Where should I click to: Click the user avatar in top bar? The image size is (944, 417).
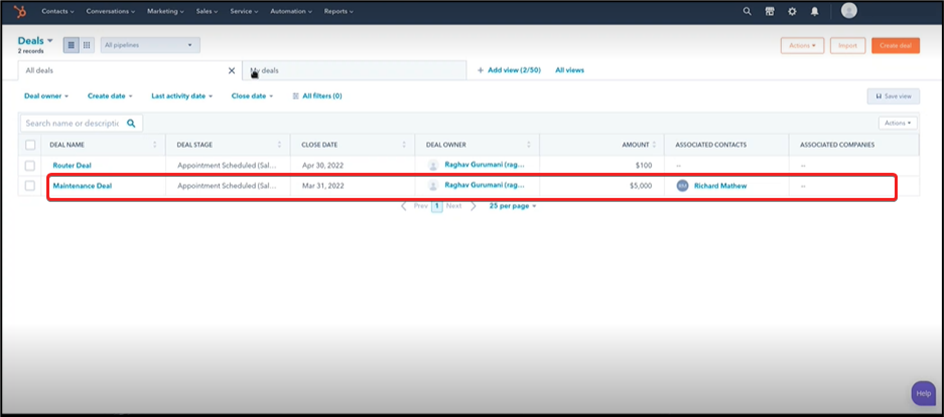click(849, 11)
